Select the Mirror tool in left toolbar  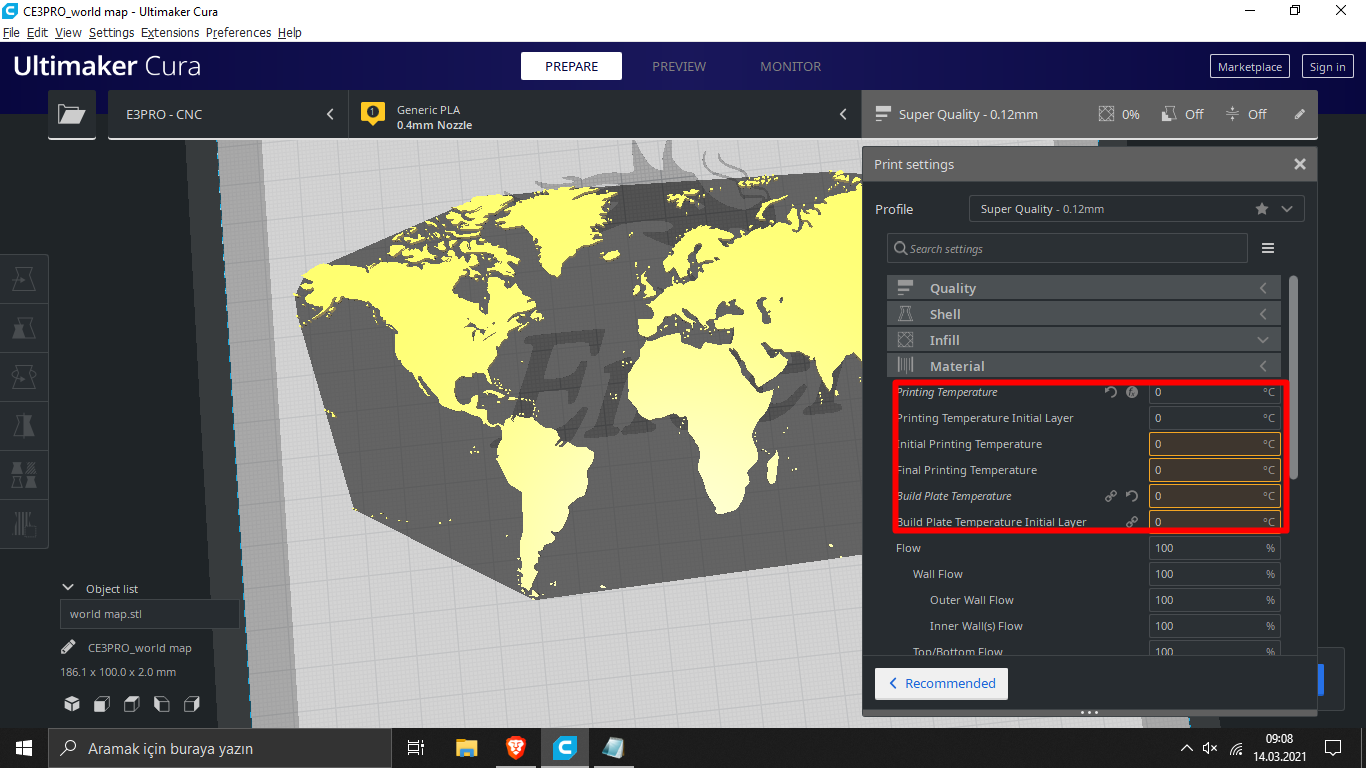[24, 425]
